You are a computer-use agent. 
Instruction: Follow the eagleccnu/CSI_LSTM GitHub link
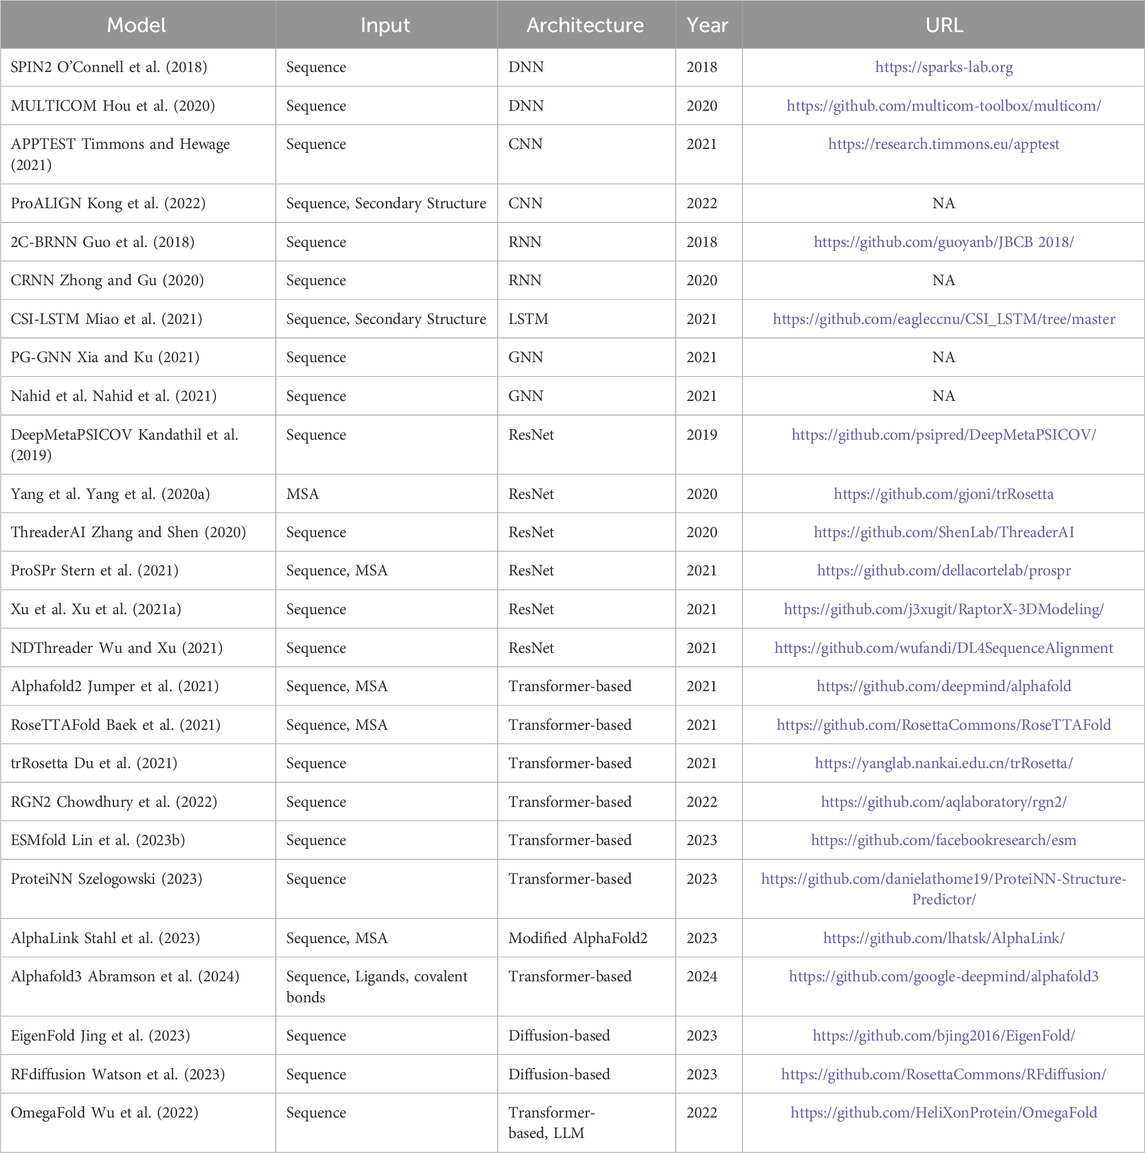[944, 319]
